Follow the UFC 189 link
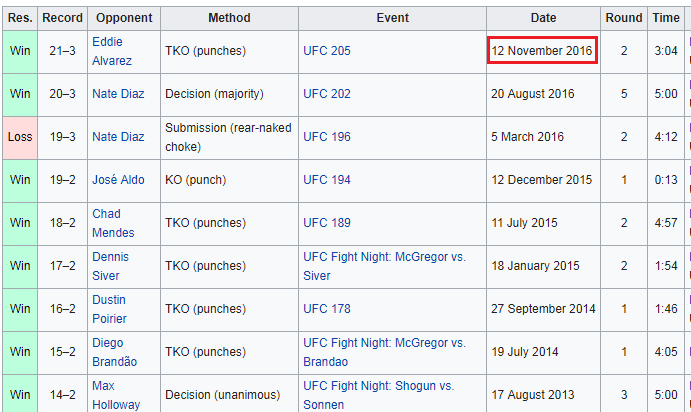691x412 pixels. pos(327,223)
